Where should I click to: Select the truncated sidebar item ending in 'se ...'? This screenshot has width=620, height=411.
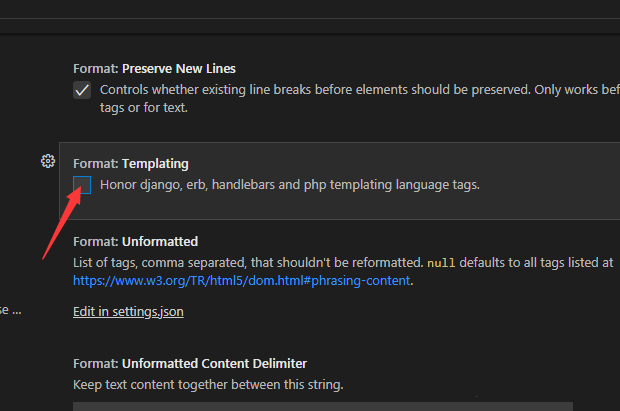[10, 310]
